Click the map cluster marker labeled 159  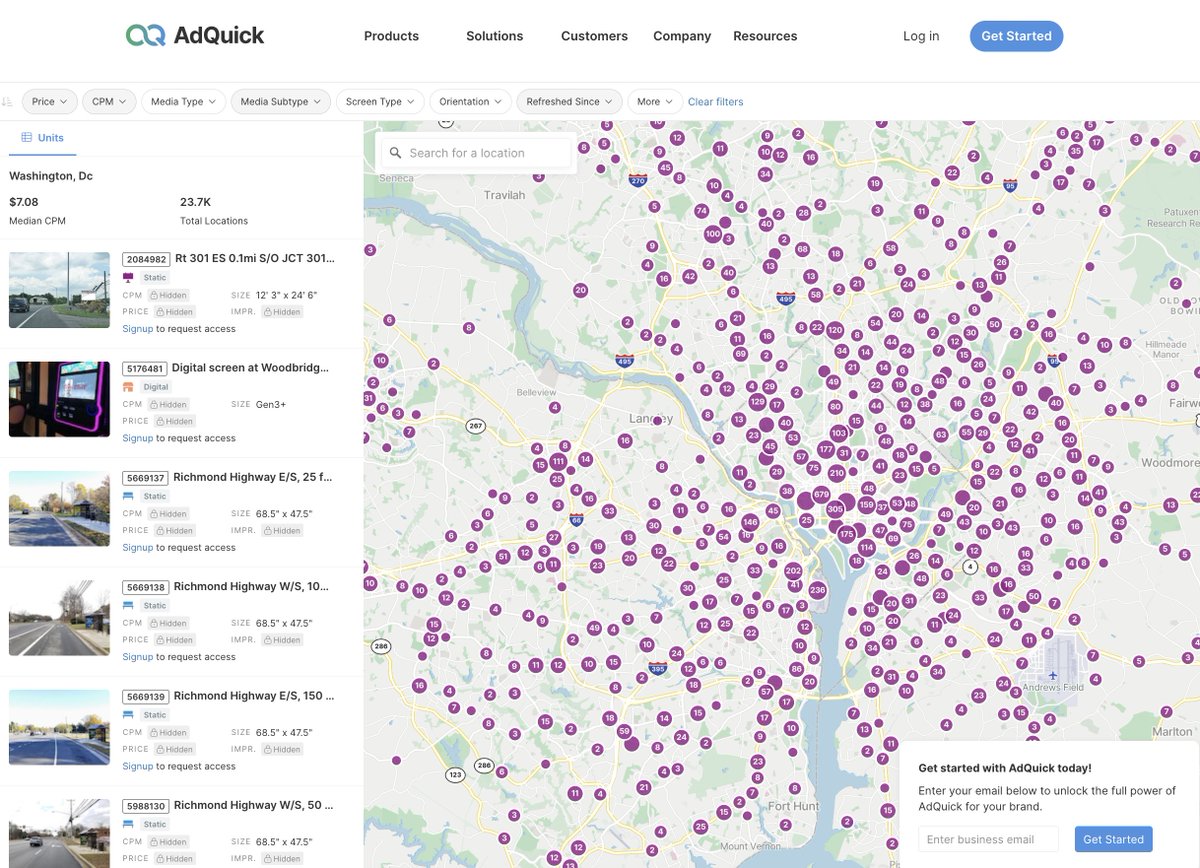click(x=866, y=505)
